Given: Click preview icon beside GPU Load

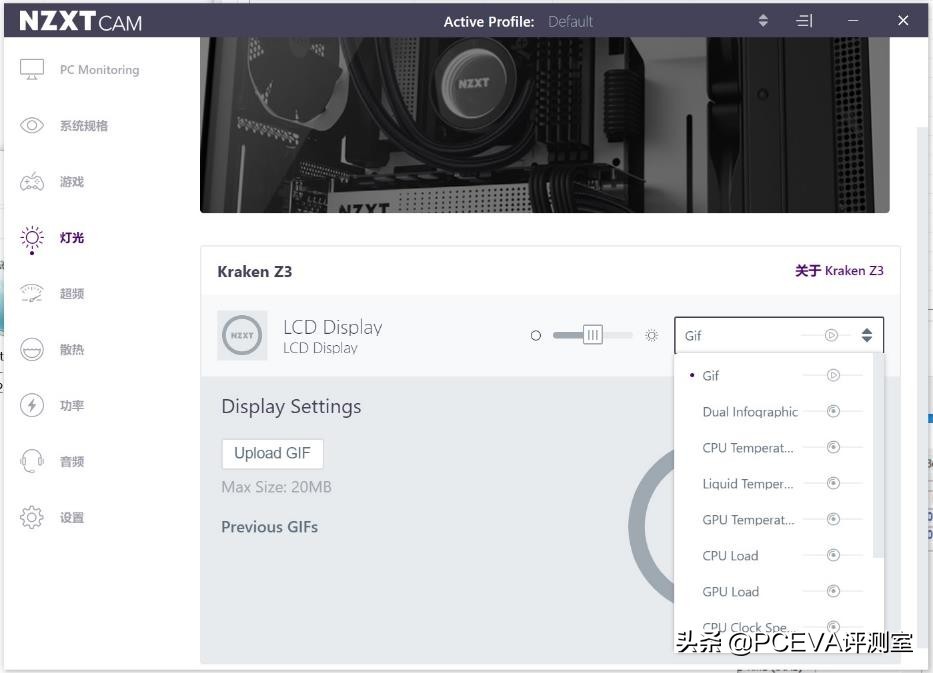Looking at the screenshot, I should (x=833, y=591).
